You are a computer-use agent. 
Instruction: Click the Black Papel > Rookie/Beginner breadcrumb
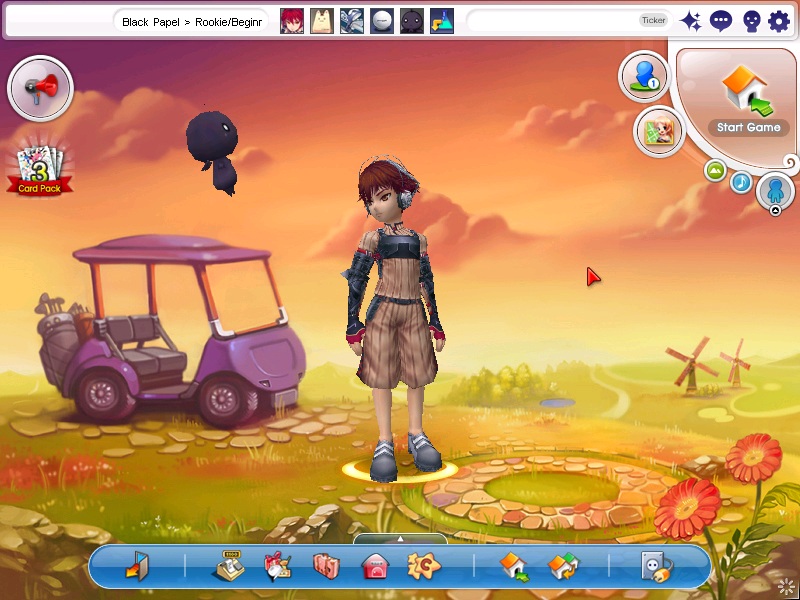(x=191, y=22)
